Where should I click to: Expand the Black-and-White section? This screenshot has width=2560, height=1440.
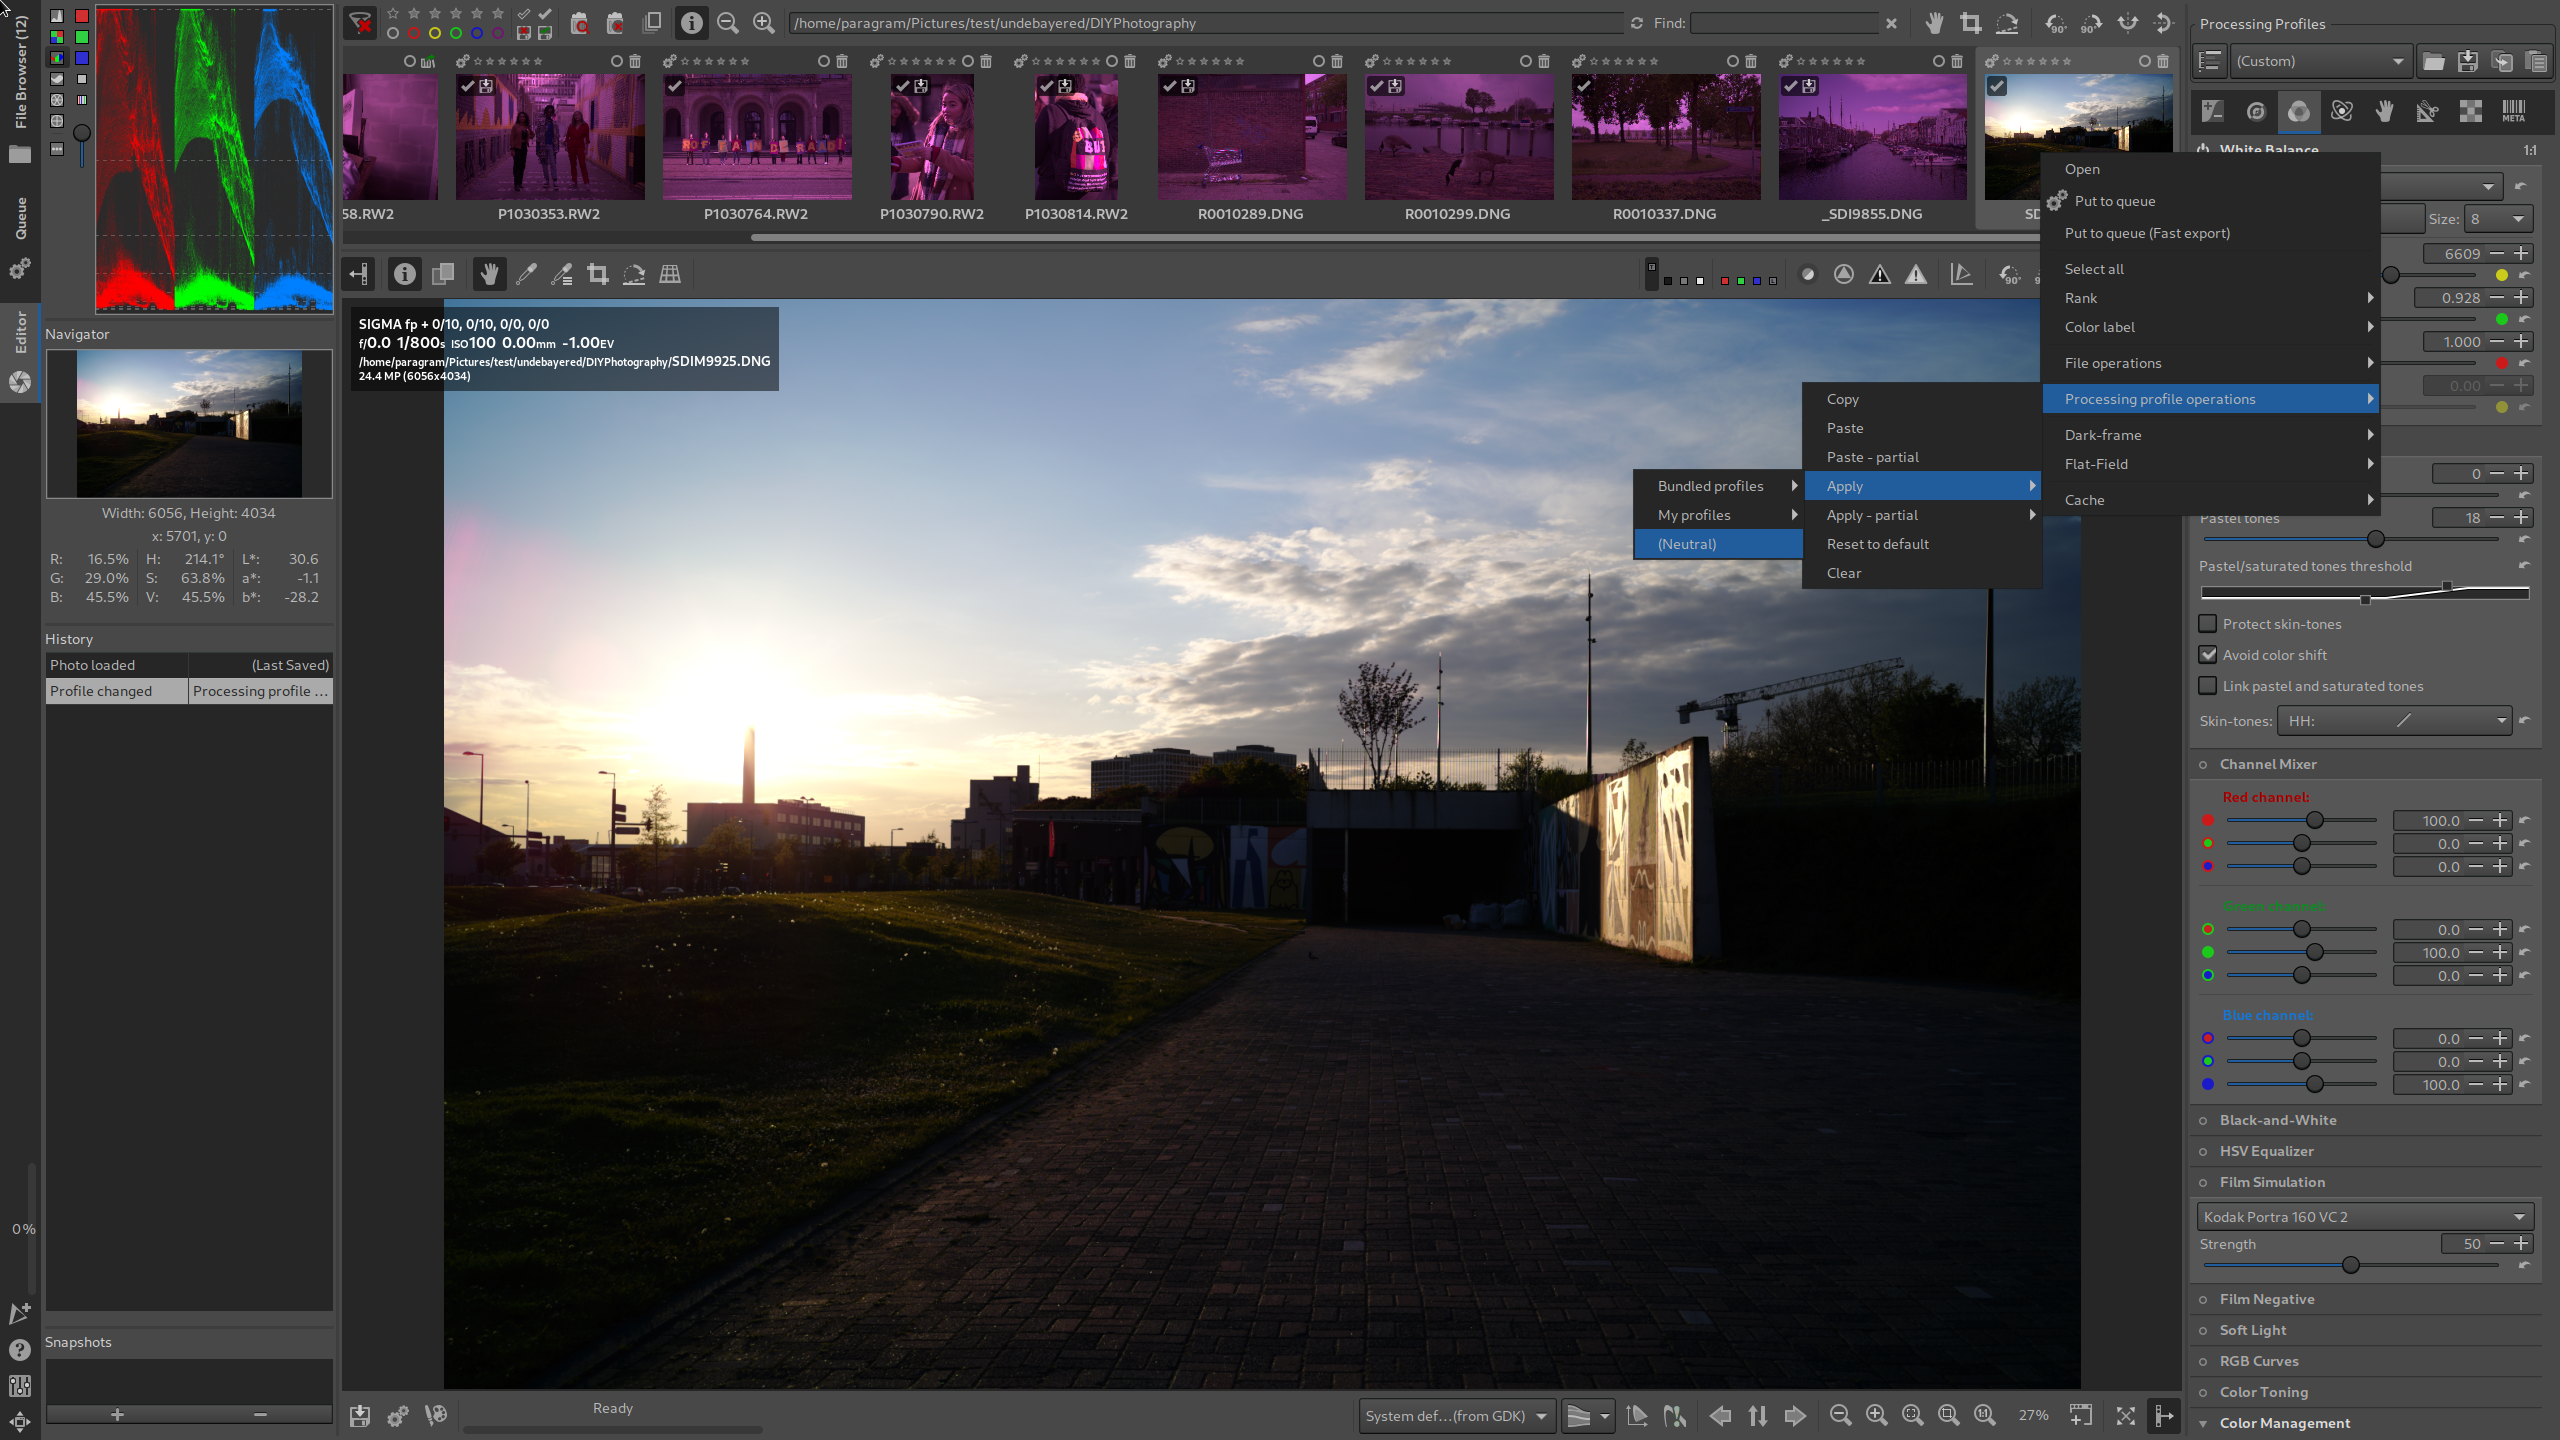(x=2278, y=1120)
